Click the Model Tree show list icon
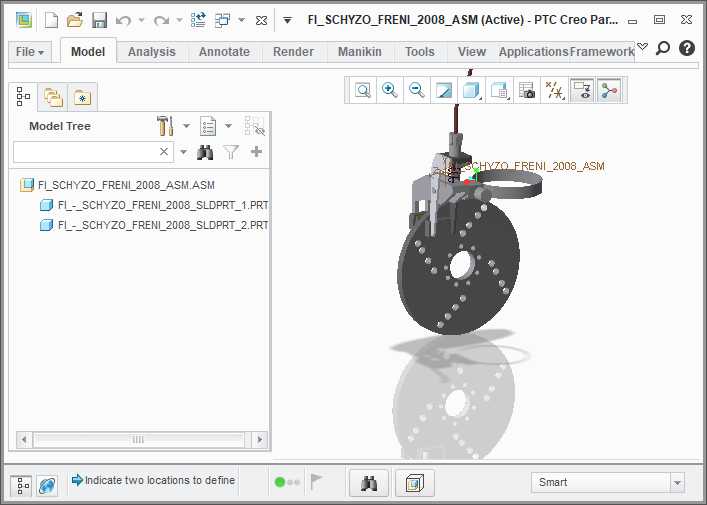The width and height of the screenshot is (707, 505). coord(208,126)
